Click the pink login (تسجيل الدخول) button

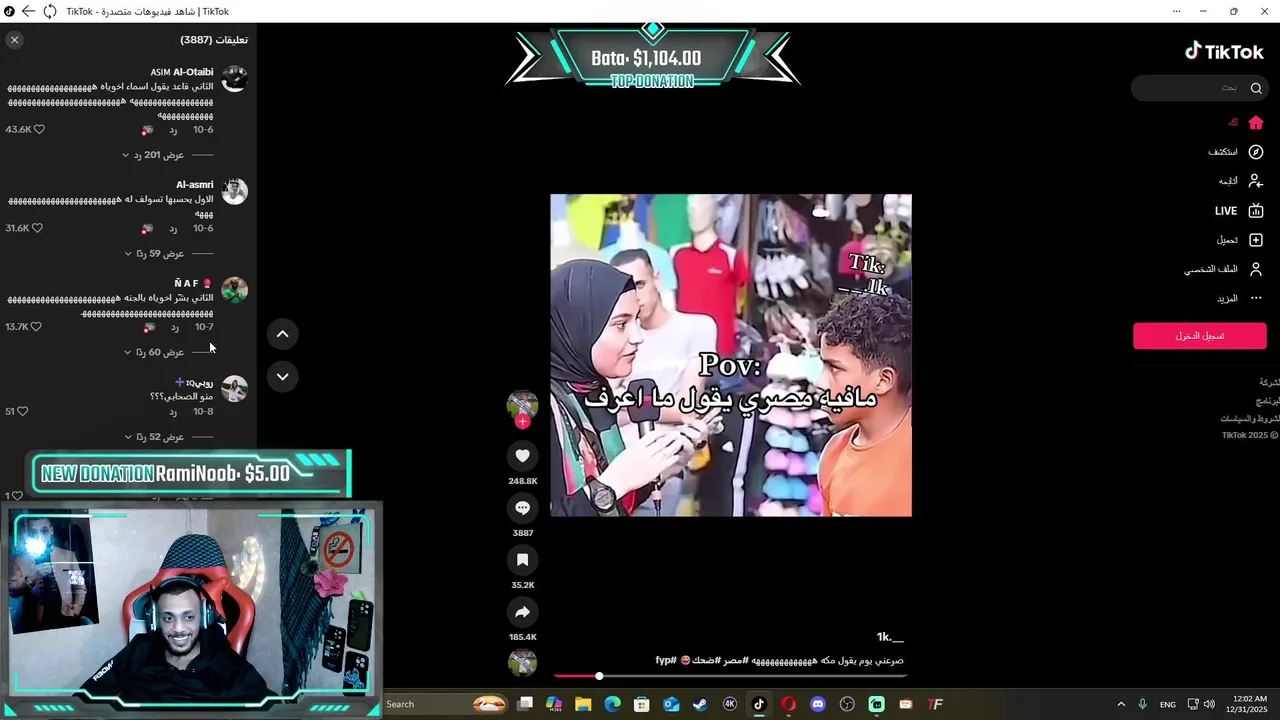pos(1200,336)
